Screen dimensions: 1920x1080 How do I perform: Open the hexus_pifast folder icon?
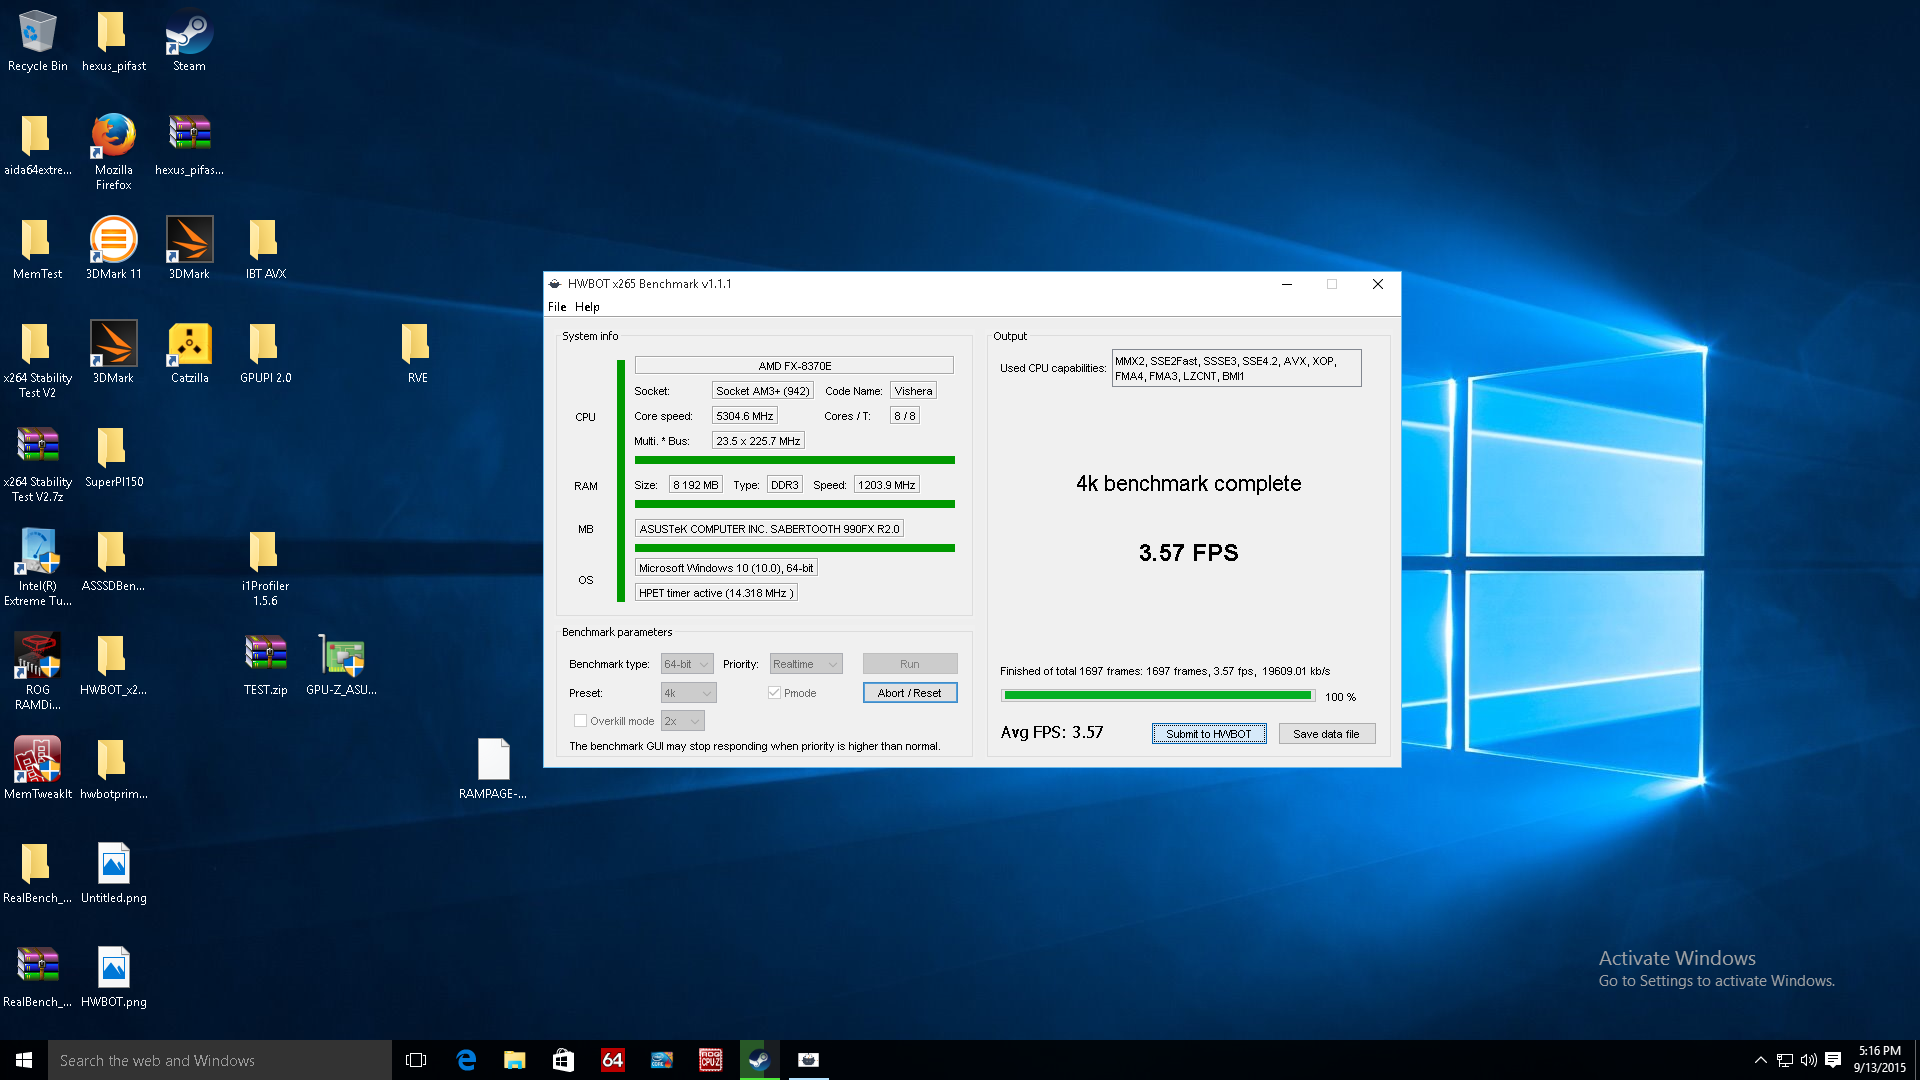point(113,40)
